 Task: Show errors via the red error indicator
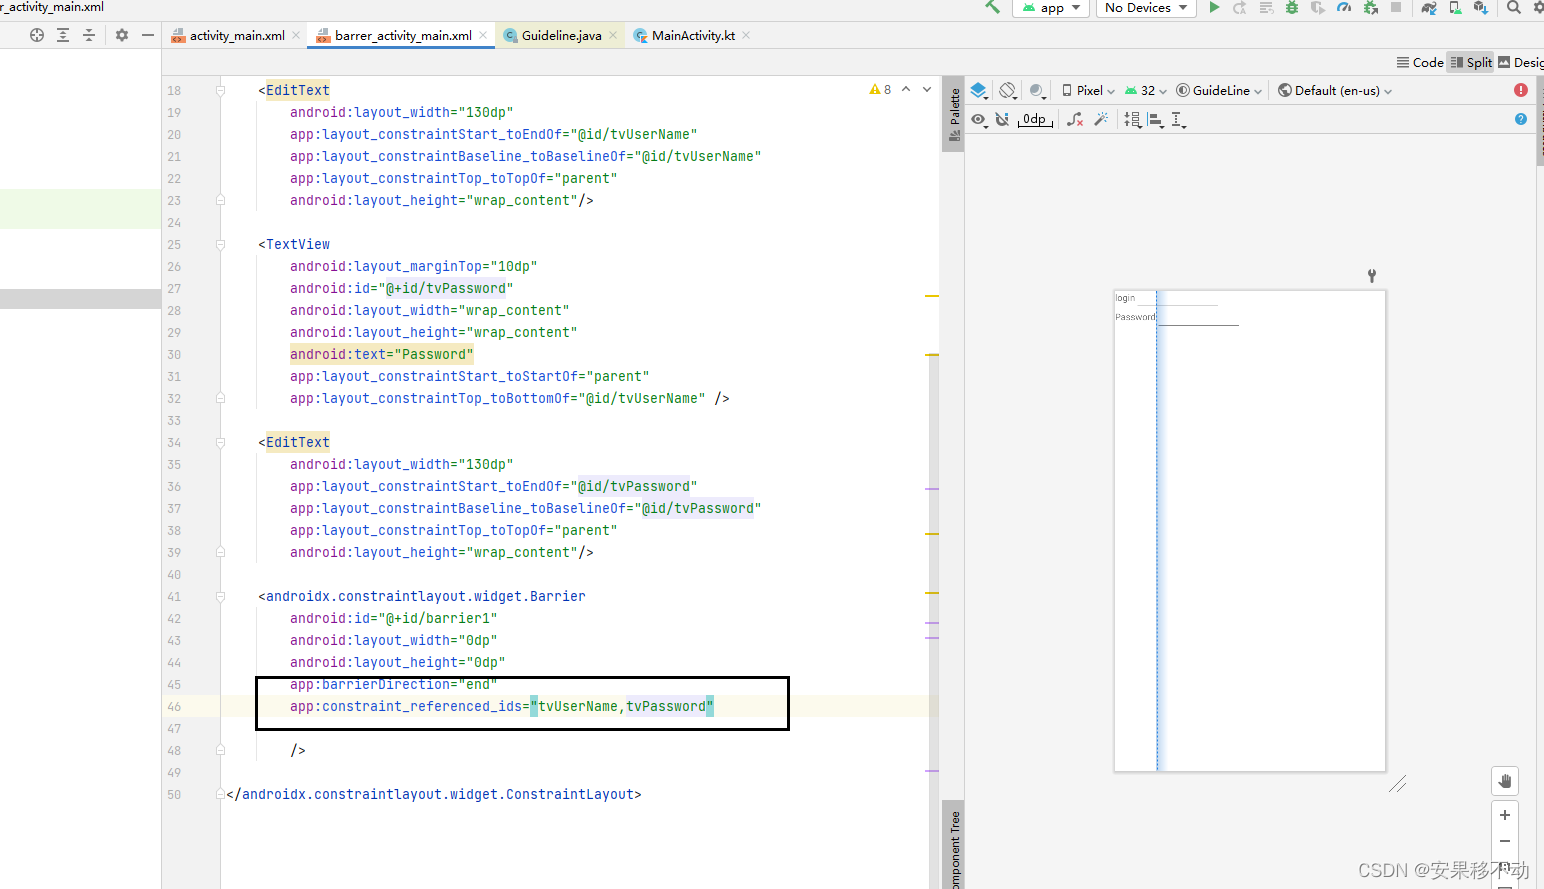point(1521,89)
